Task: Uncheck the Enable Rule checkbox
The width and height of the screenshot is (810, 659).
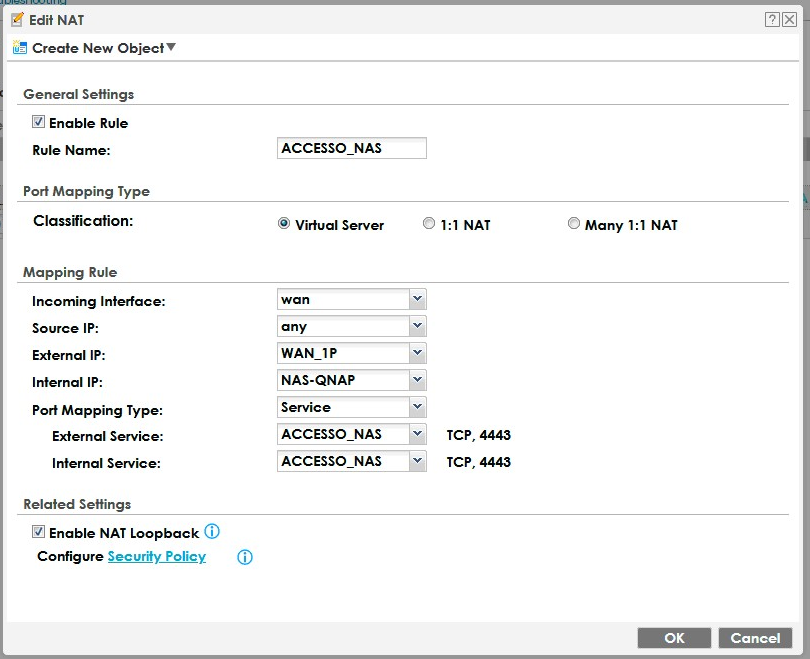Action: coord(37,122)
